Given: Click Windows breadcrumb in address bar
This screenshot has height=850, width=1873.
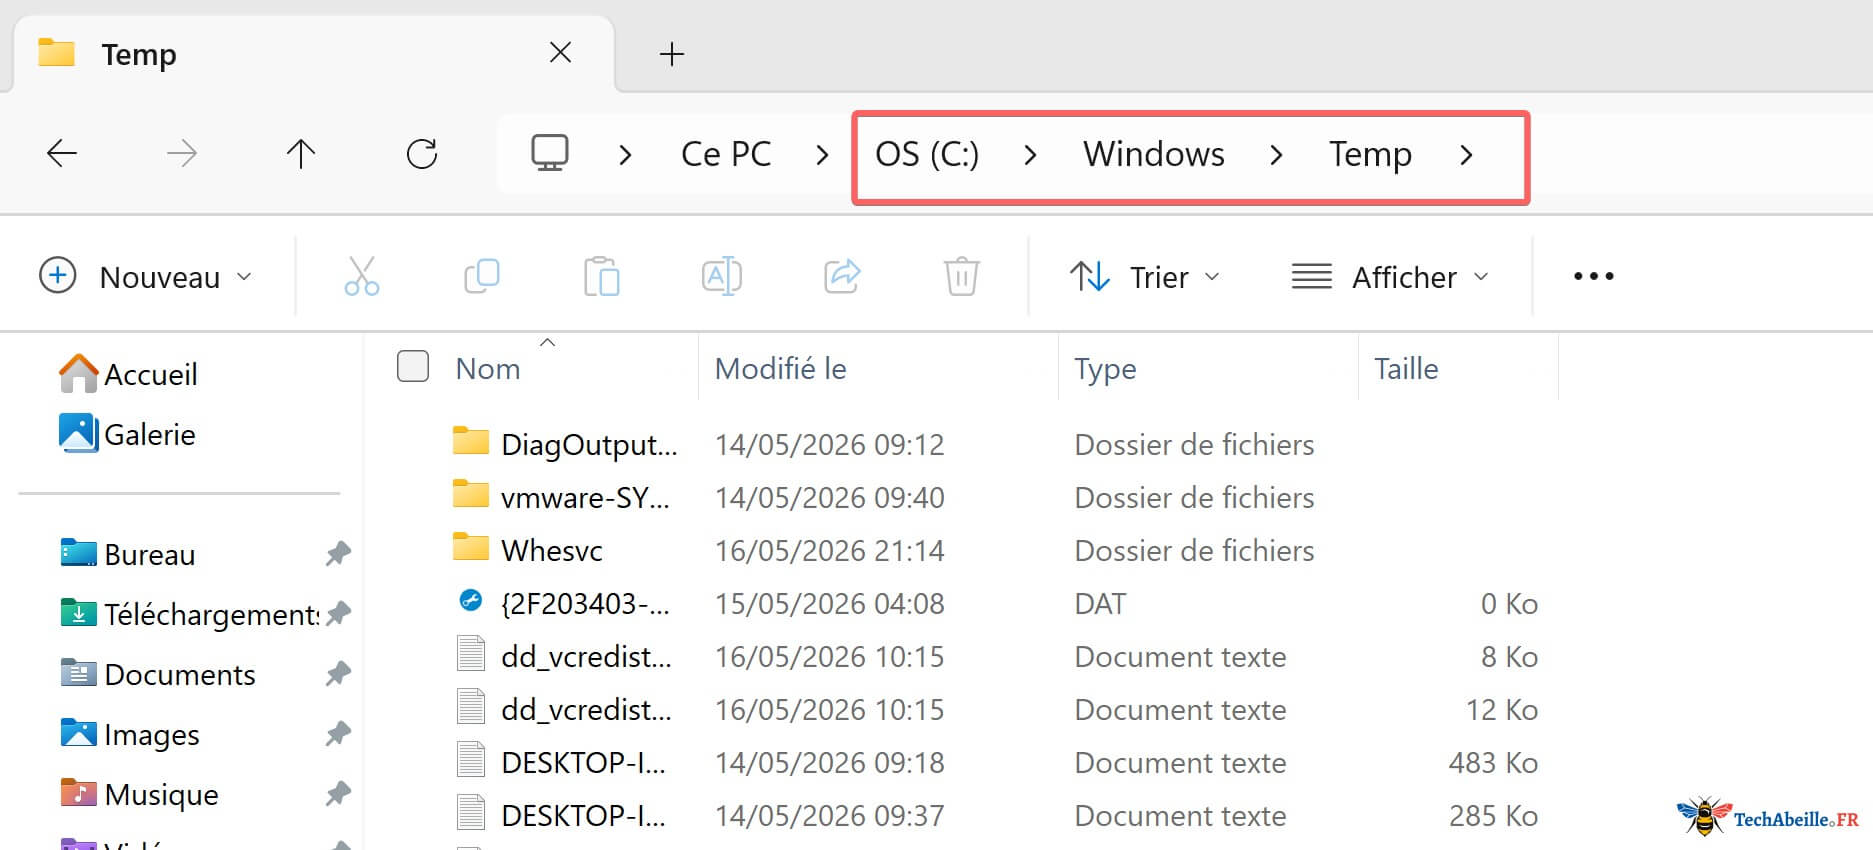Looking at the screenshot, I should 1154,154.
